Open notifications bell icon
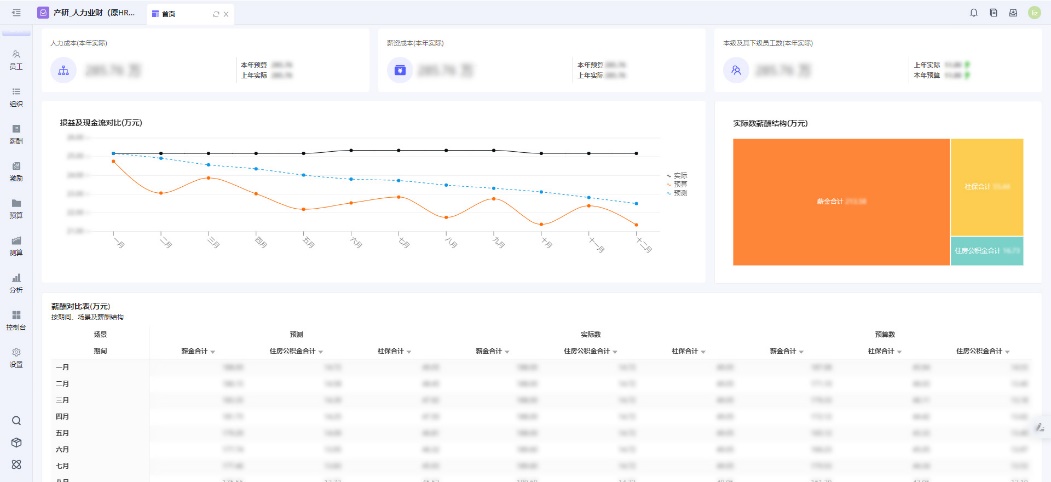Screen dimensions: 1051x482 click(974, 13)
